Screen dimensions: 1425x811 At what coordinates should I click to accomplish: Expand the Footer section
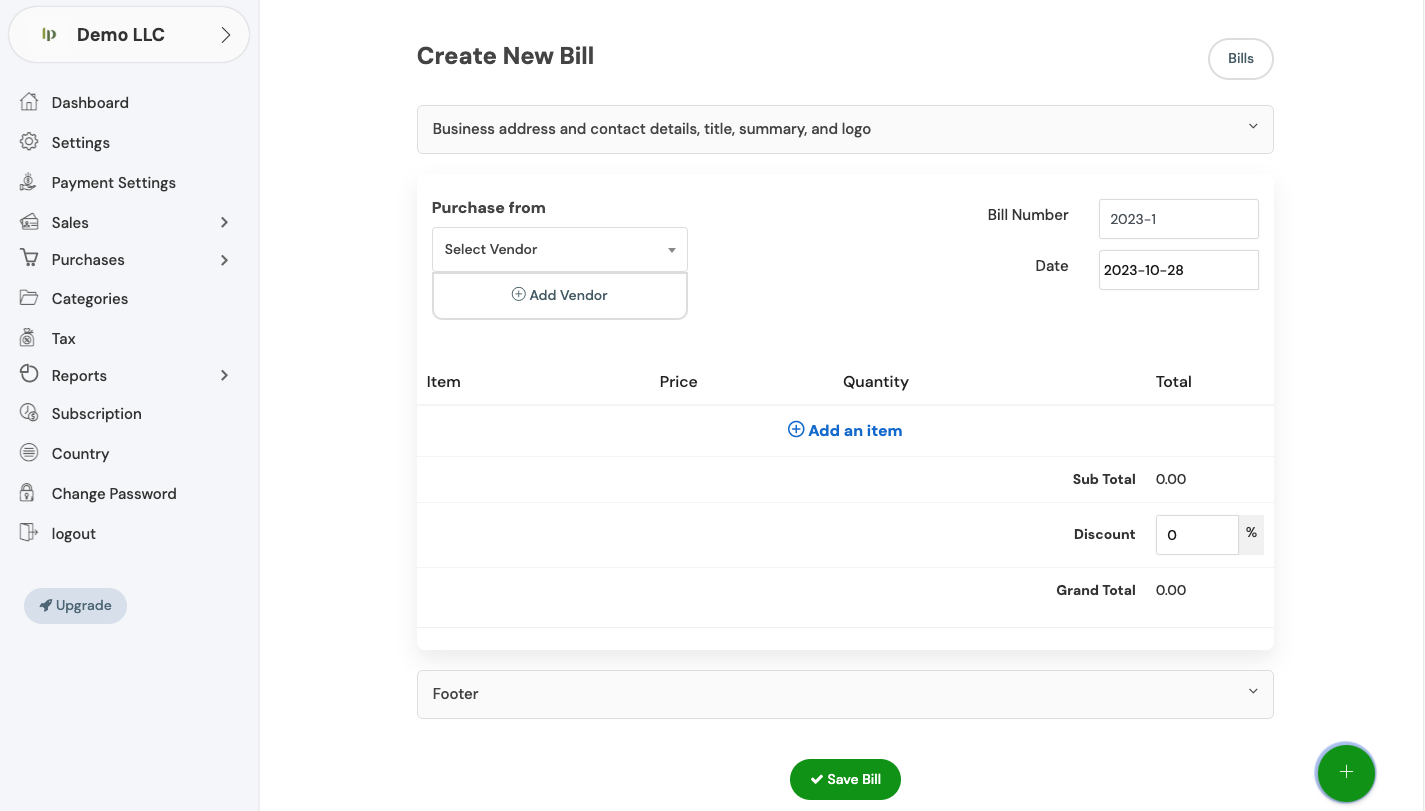(844, 694)
